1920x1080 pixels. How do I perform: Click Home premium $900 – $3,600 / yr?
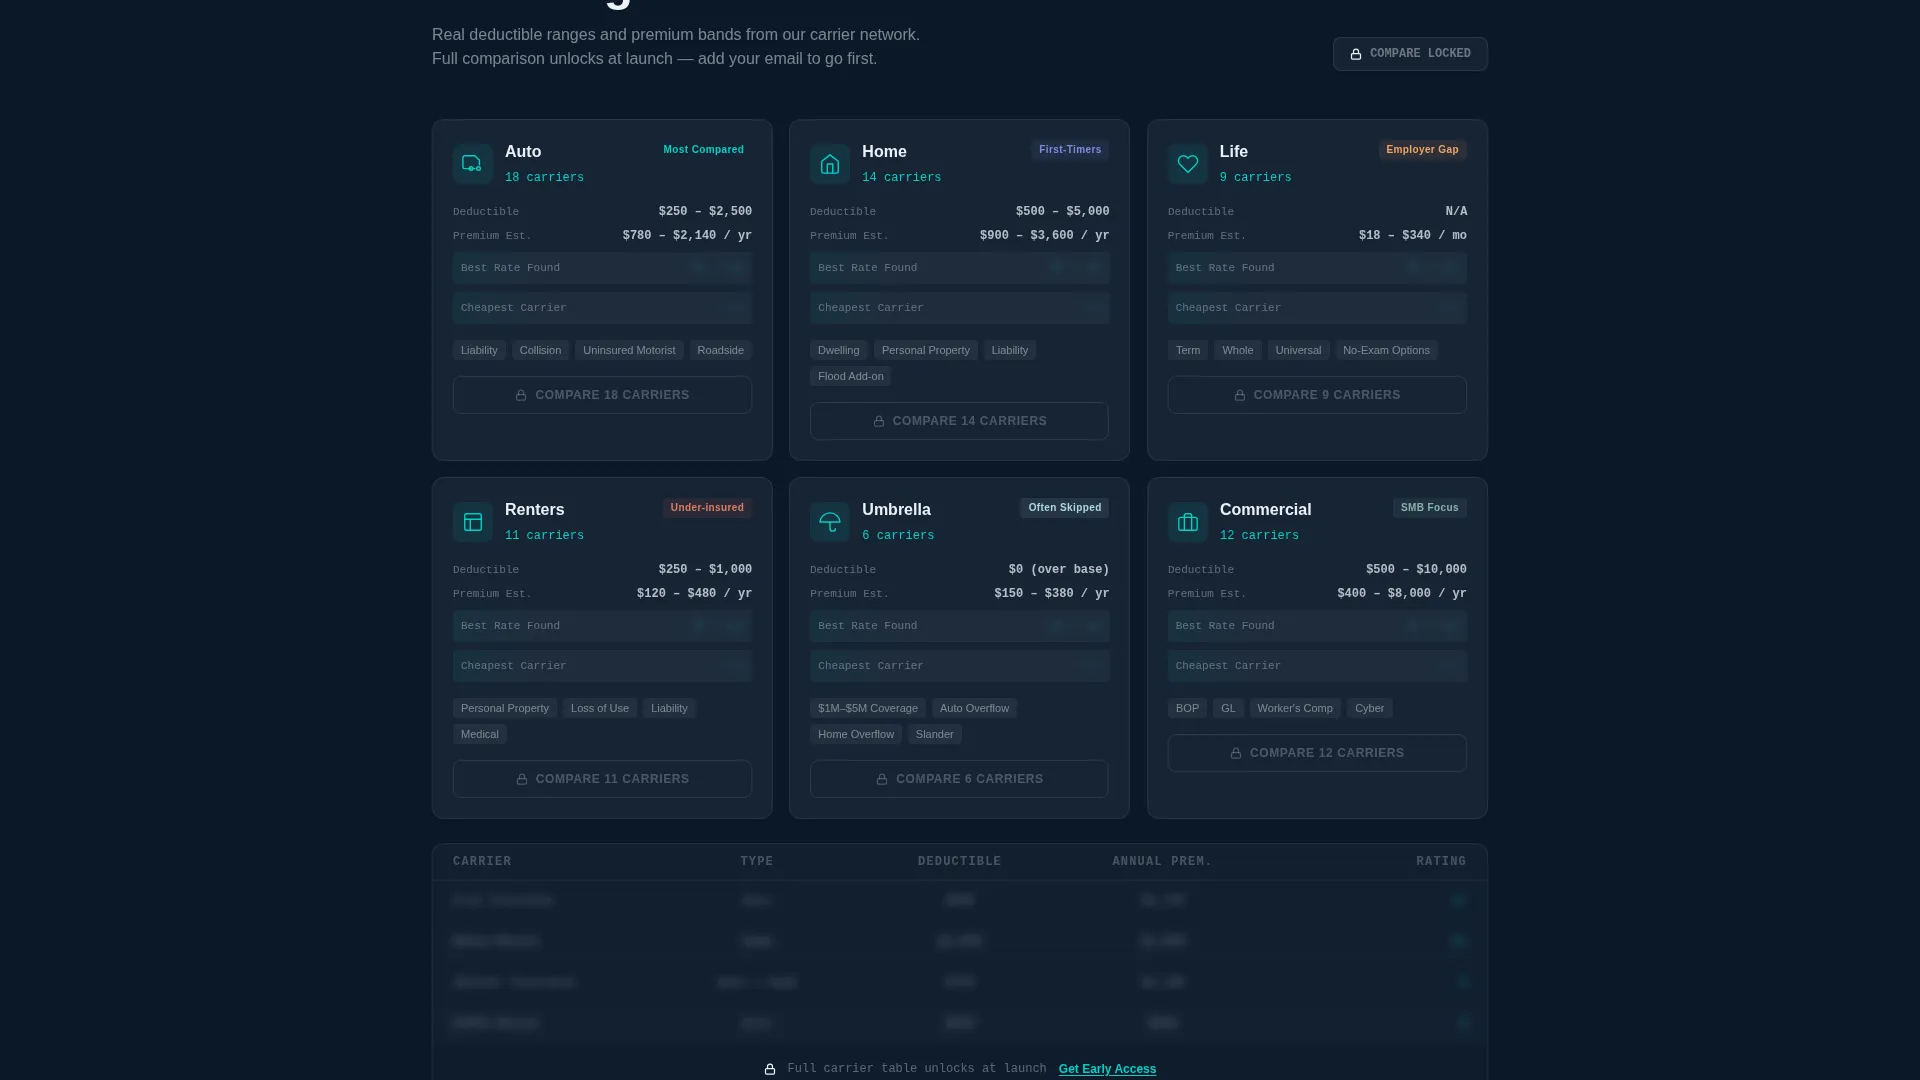(1044, 236)
